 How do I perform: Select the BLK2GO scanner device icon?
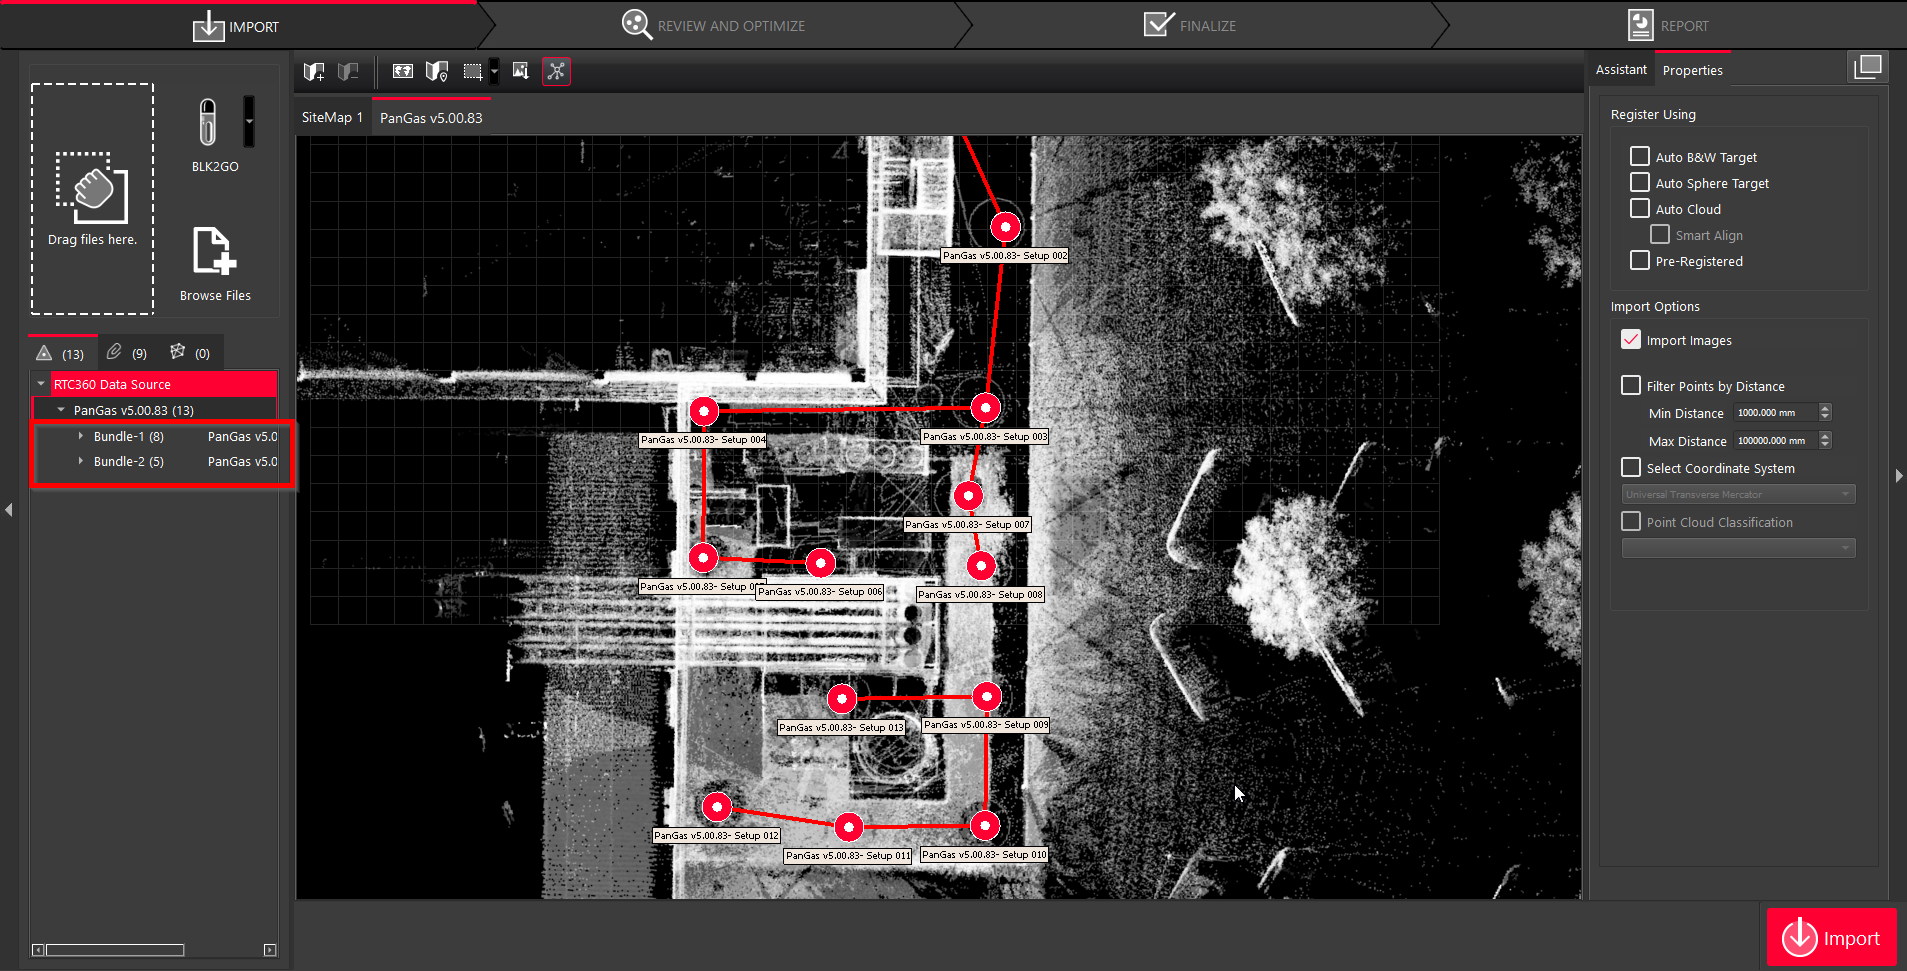(x=208, y=124)
